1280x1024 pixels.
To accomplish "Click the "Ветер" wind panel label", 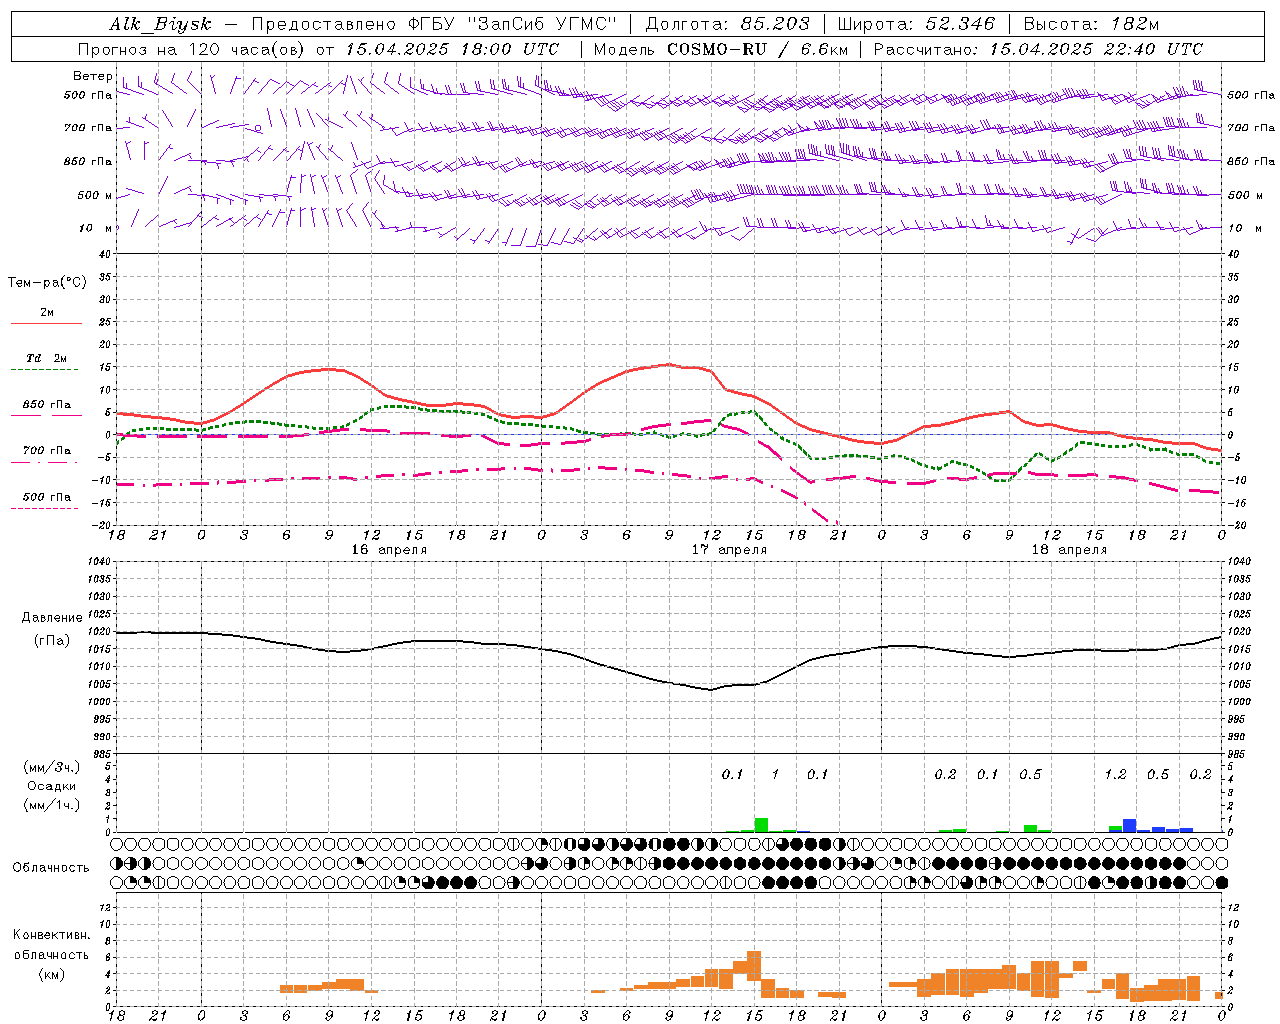I will click(93, 76).
